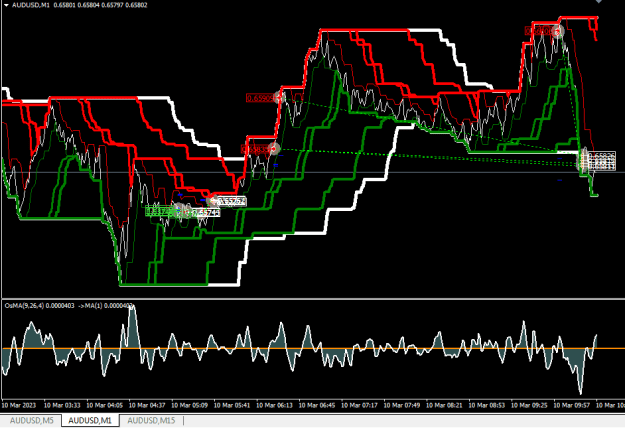
Task: Click the '10 Mar 03:33' time label
Action: (62, 405)
